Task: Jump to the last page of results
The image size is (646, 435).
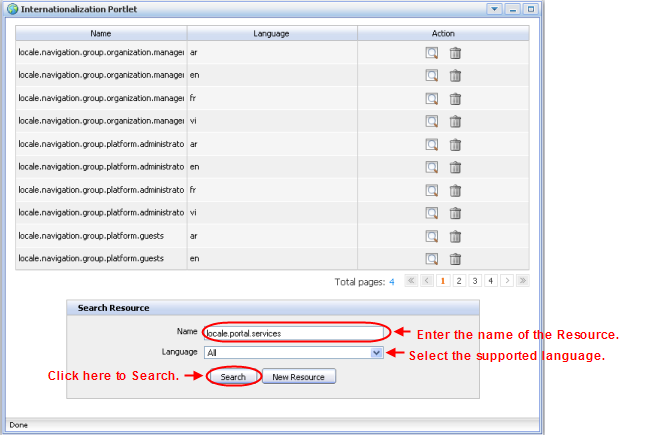Action: pyautogui.click(x=522, y=282)
